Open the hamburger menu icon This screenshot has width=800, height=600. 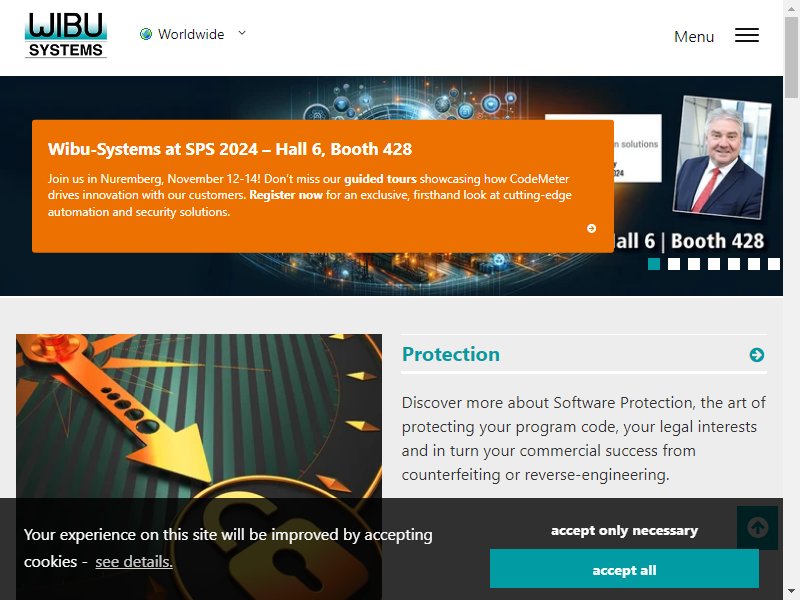coord(747,35)
